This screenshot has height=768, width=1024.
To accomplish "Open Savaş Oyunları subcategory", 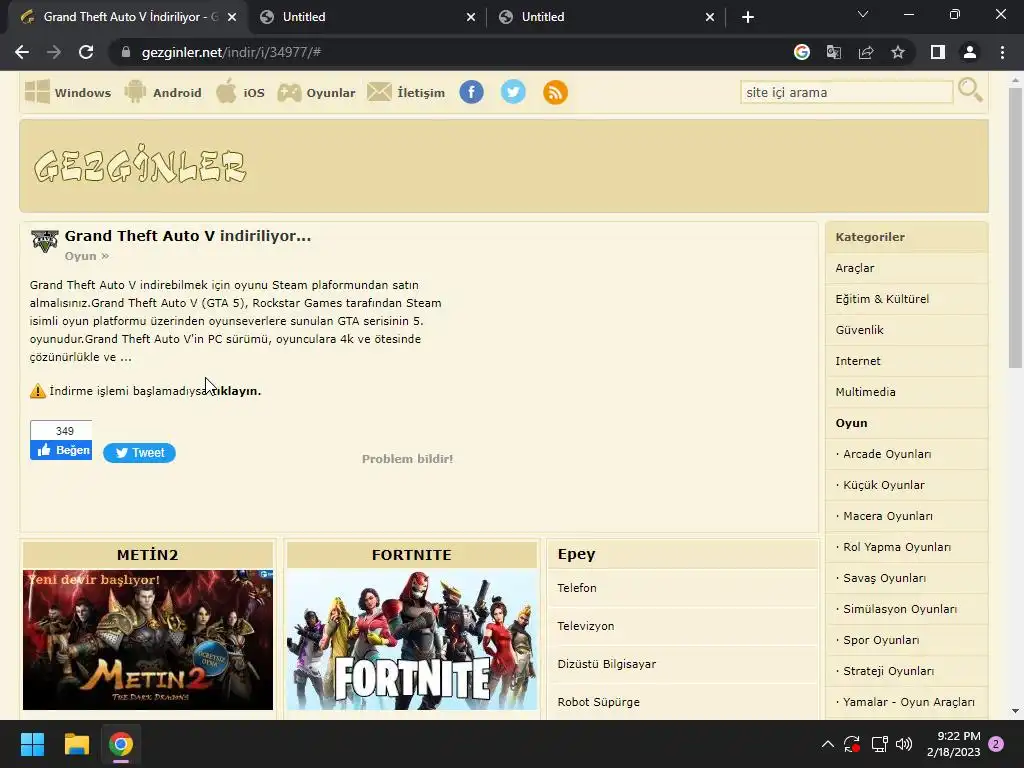I will [x=906, y=578].
